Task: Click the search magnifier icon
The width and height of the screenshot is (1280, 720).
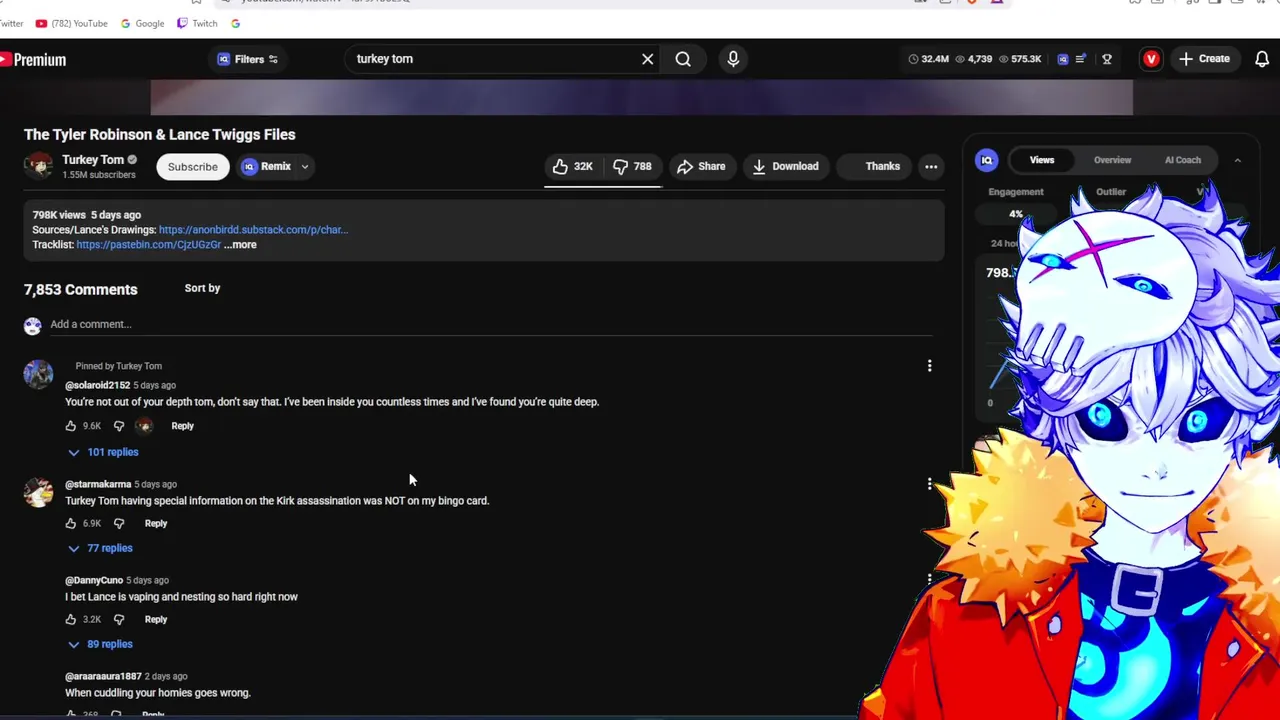Action: (683, 59)
